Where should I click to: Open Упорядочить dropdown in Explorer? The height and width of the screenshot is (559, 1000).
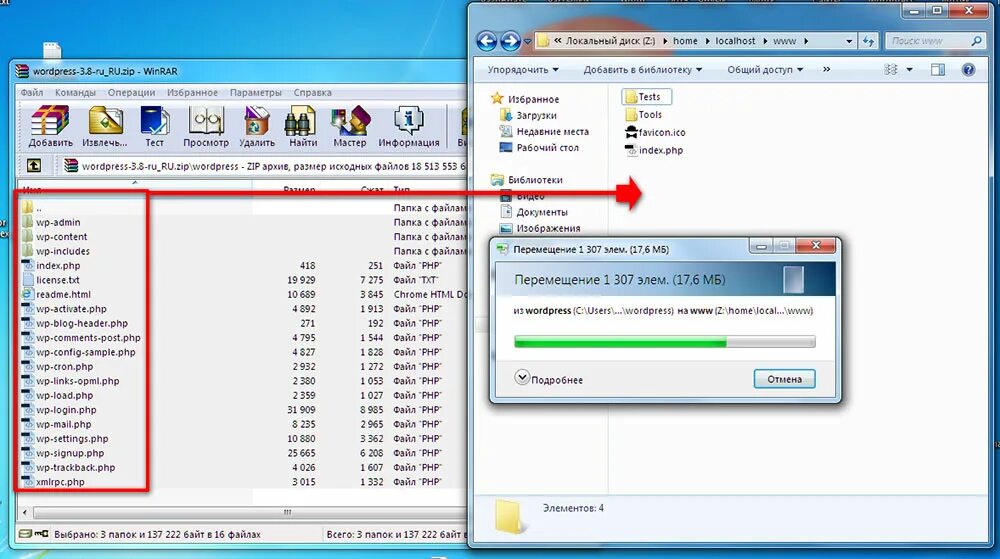523,69
